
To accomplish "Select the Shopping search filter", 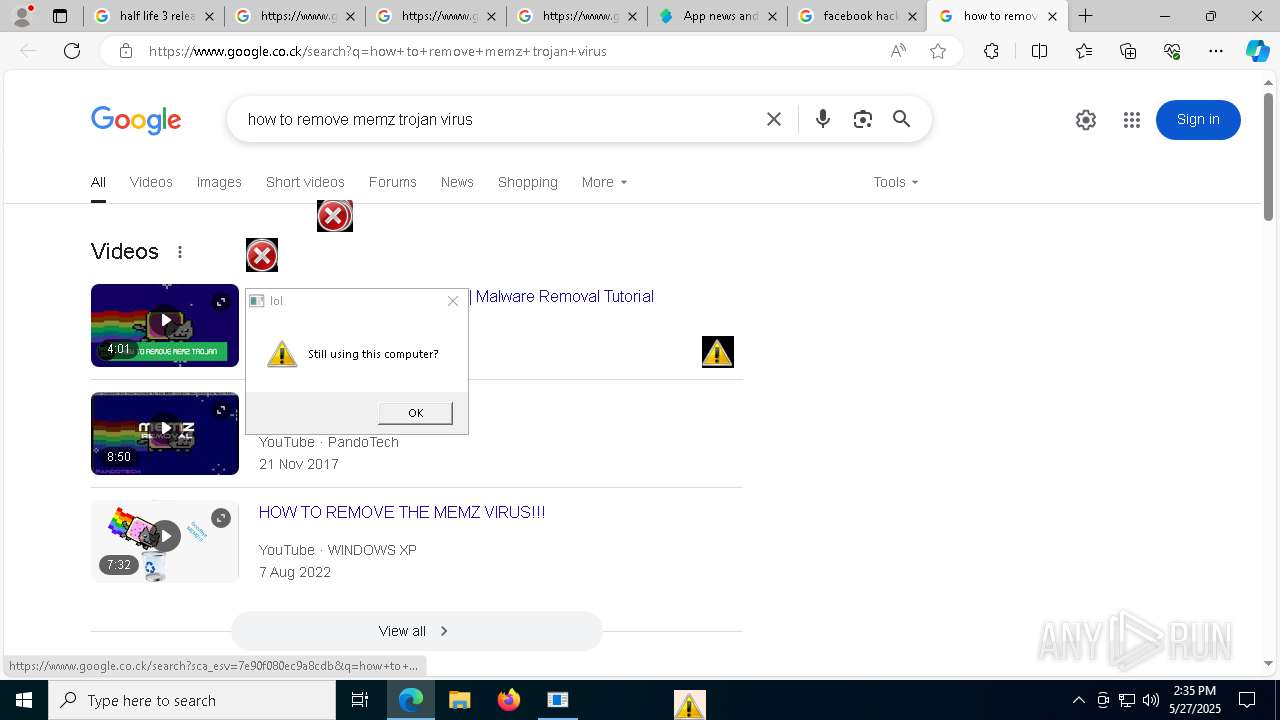I will click(528, 182).
